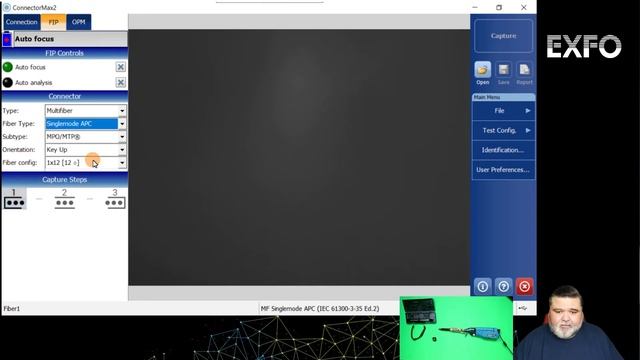Click the Connector section header

[64, 96]
